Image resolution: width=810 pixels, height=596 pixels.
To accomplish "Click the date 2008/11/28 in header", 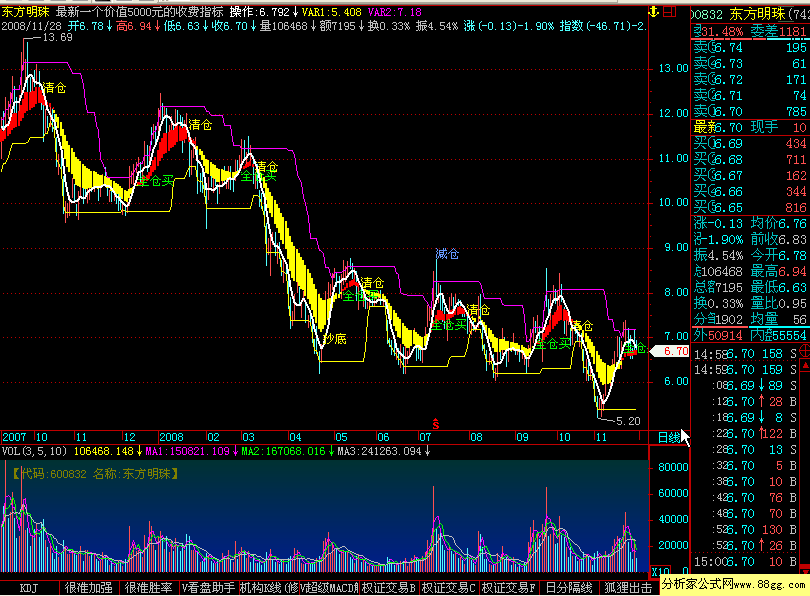I will pos(31,26).
